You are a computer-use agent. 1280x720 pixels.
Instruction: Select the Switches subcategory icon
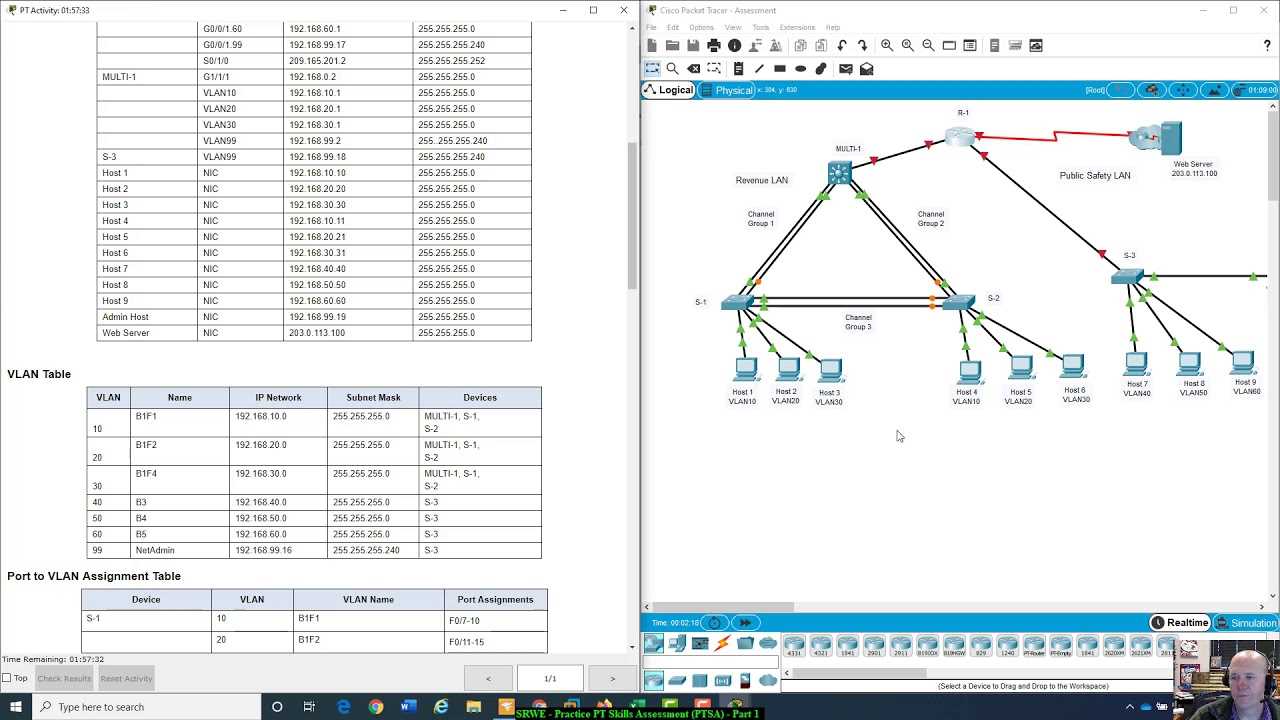(677, 680)
